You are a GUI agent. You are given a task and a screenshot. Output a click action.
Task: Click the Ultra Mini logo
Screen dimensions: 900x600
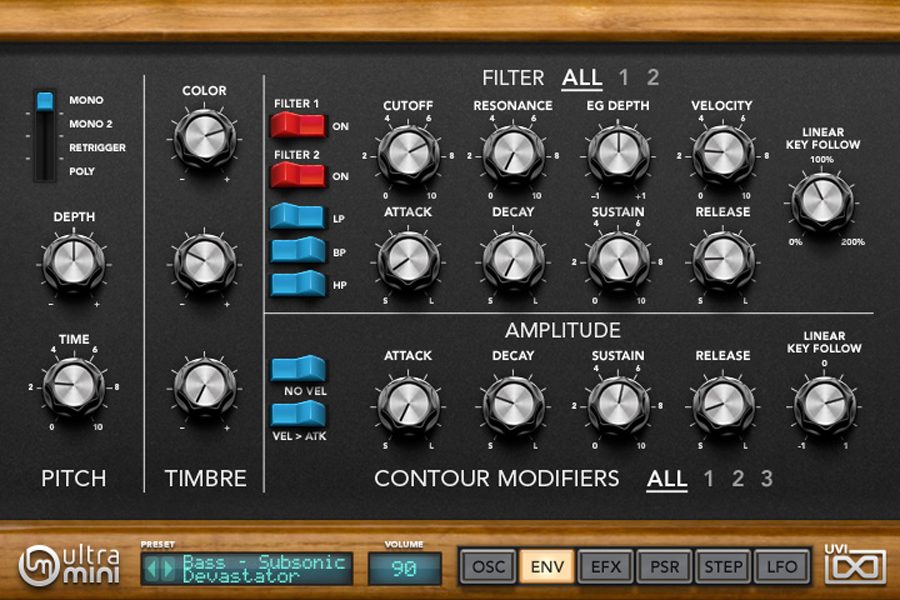pyautogui.click(x=69, y=566)
